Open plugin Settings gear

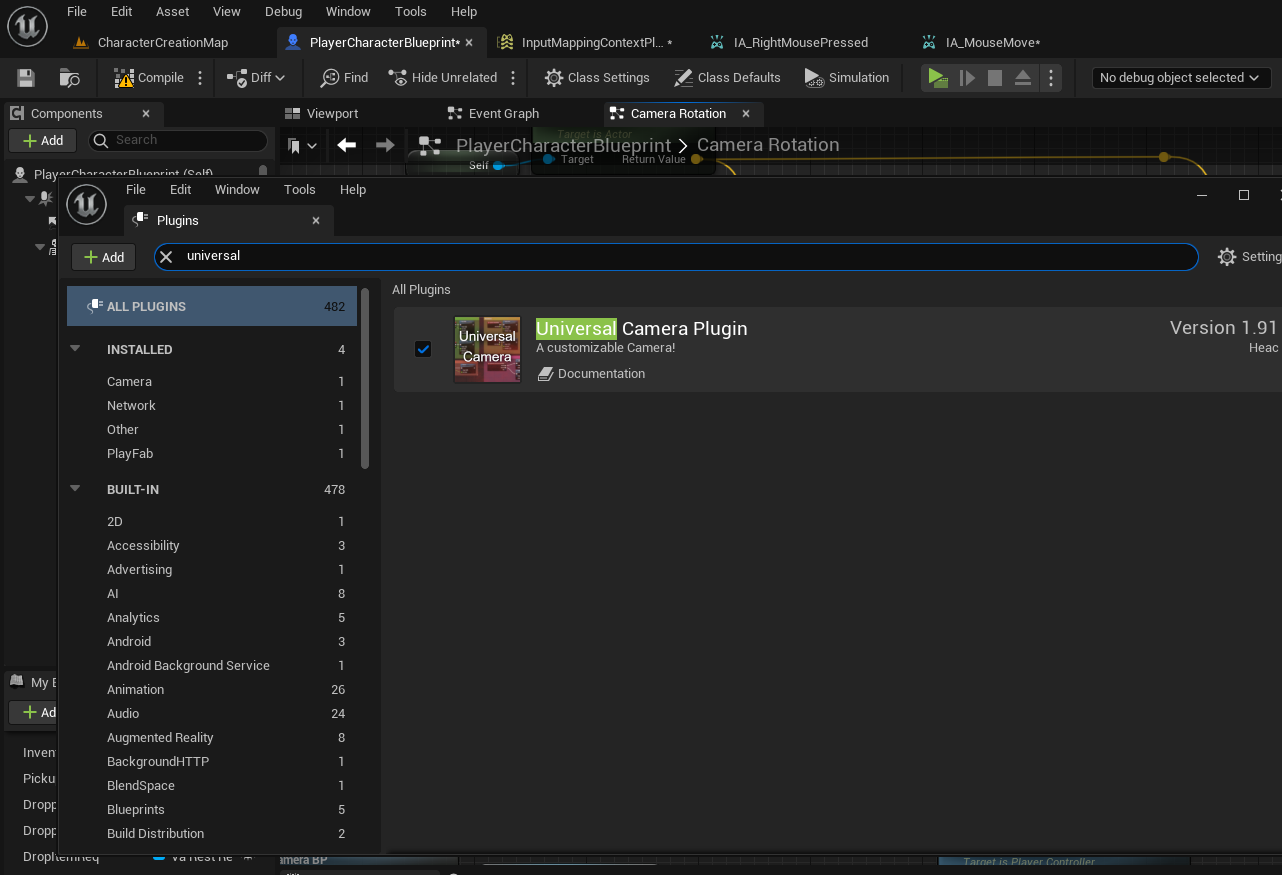[x=1249, y=257]
